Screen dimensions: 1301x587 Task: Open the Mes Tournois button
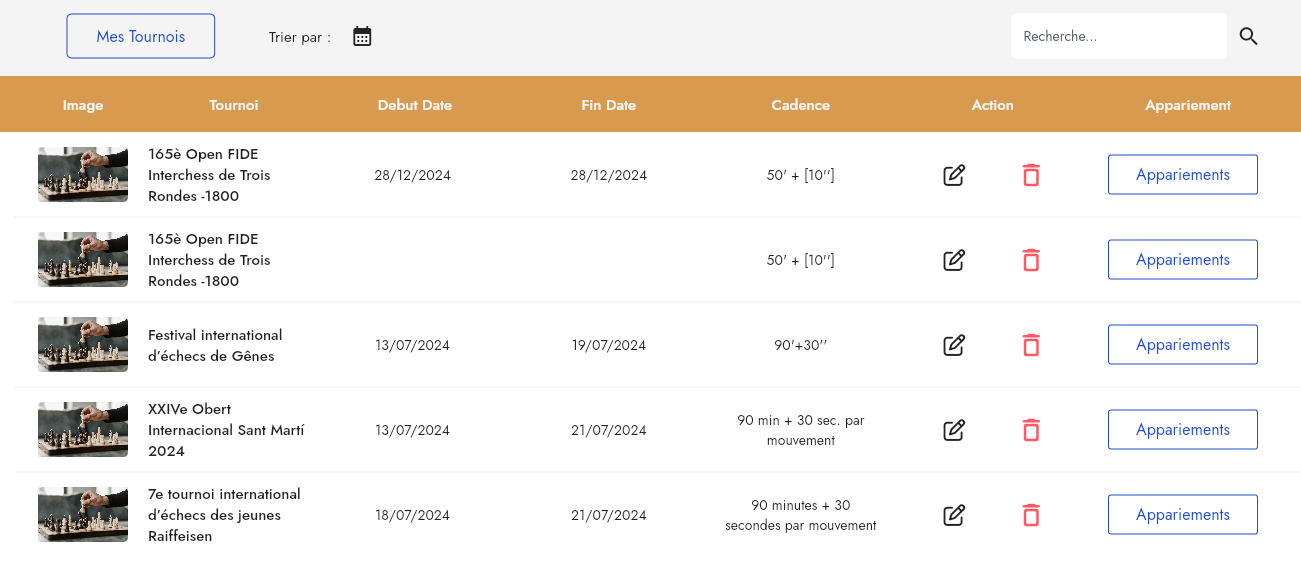click(x=141, y=36)
